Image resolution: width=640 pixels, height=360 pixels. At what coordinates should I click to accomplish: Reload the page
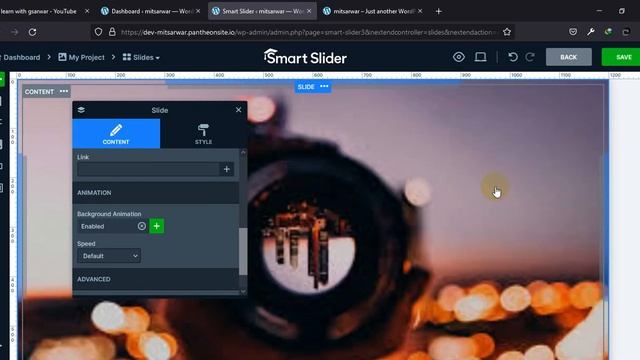33,32
